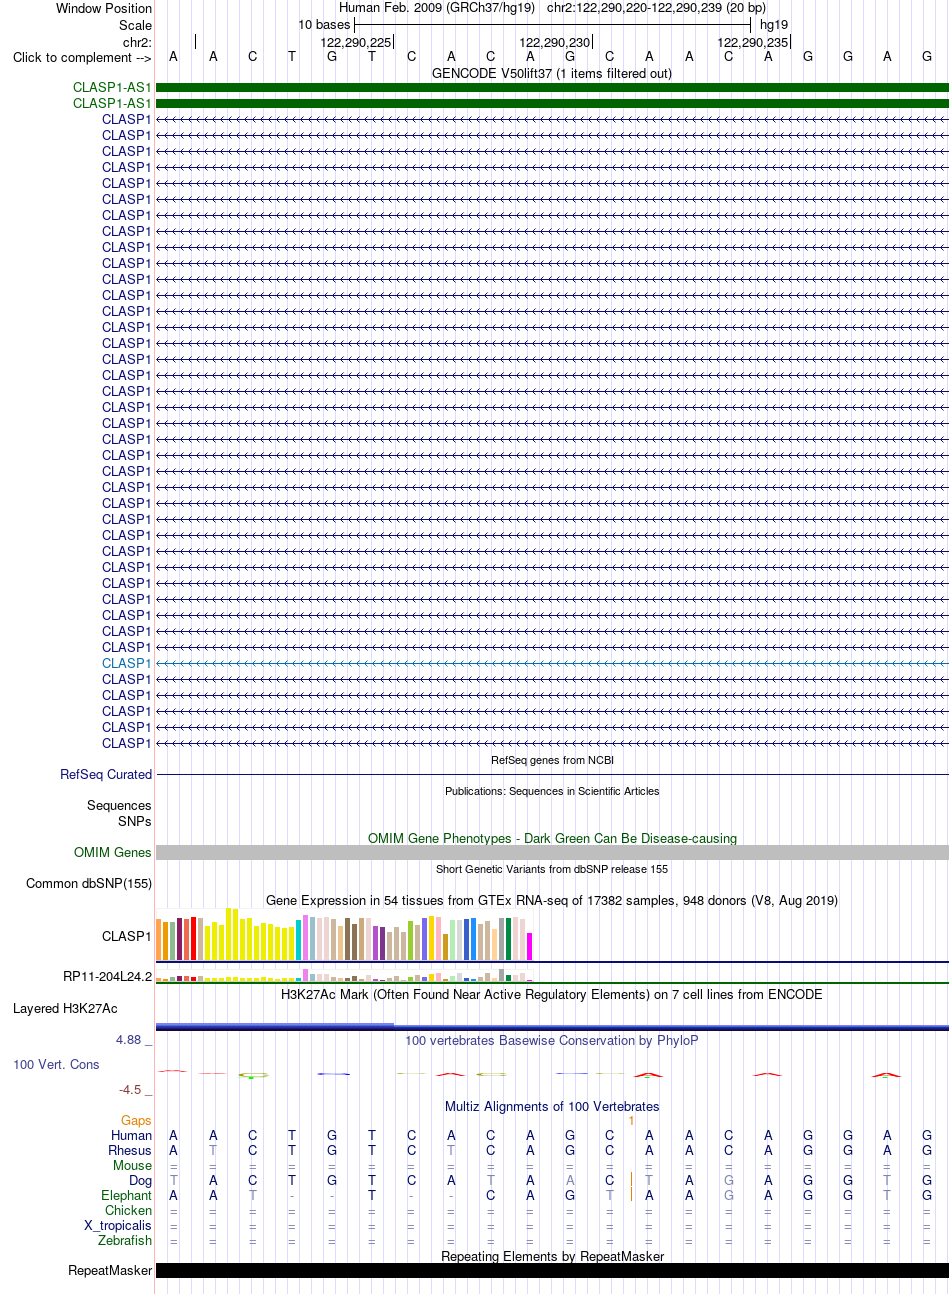This screenshot has width=950, height=1294.
Task: Open Repeating Elements by RepeatMasker title
Action: (552, 1257)
